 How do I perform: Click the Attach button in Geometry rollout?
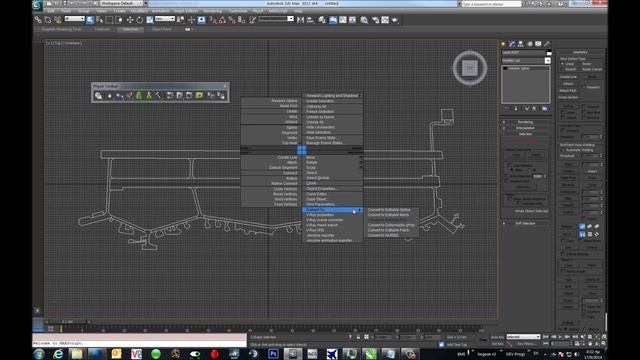coord(568,84)
